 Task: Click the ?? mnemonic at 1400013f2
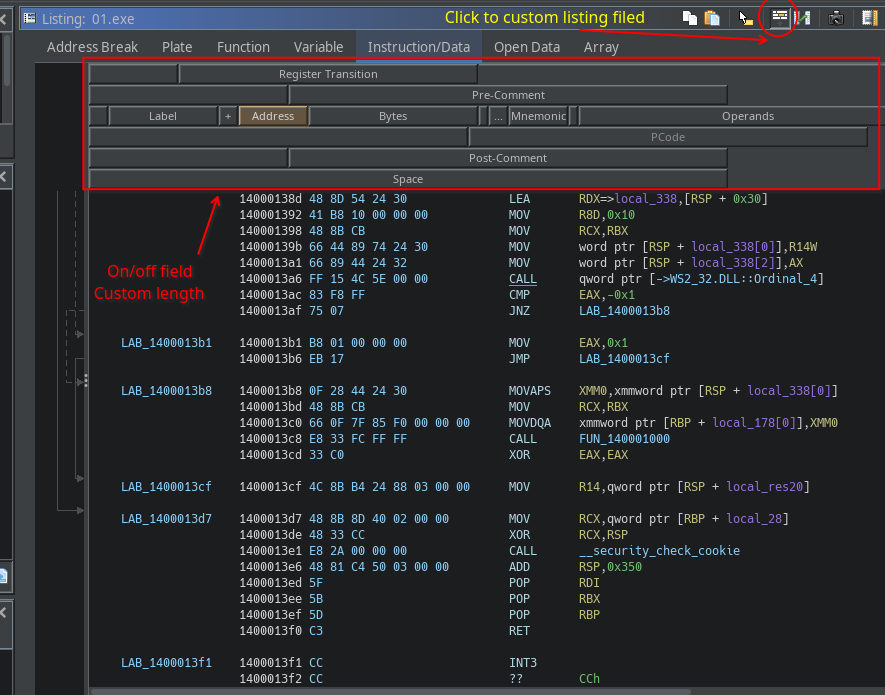516,679
